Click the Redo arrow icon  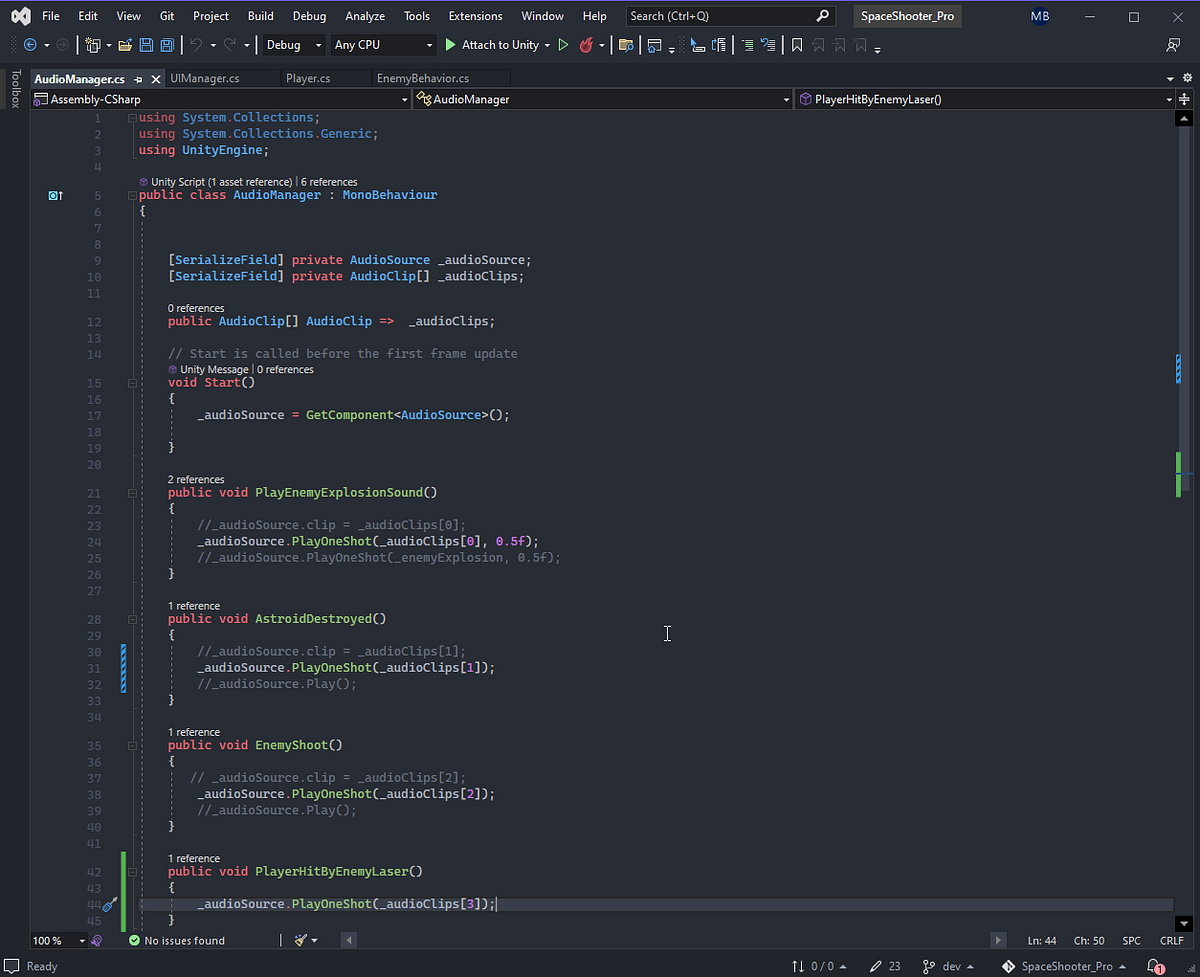[x=230, y=45]
